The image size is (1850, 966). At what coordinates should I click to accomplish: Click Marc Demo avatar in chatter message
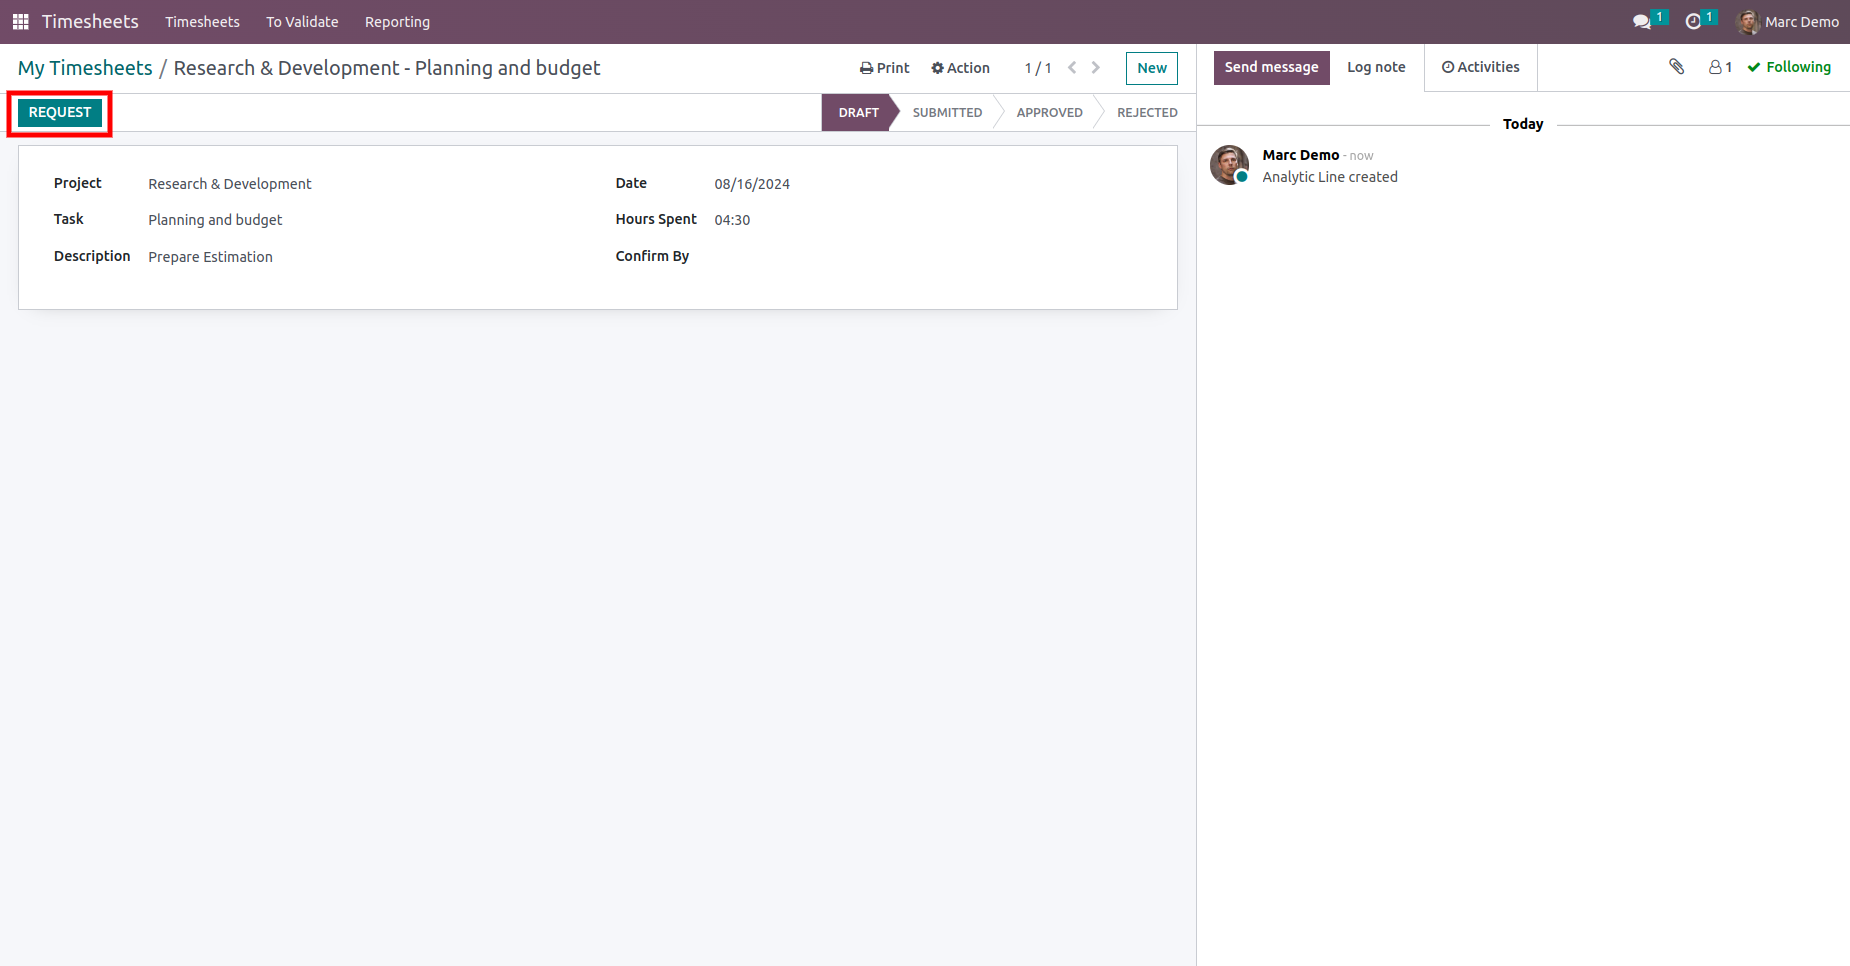coord(1229,165)
